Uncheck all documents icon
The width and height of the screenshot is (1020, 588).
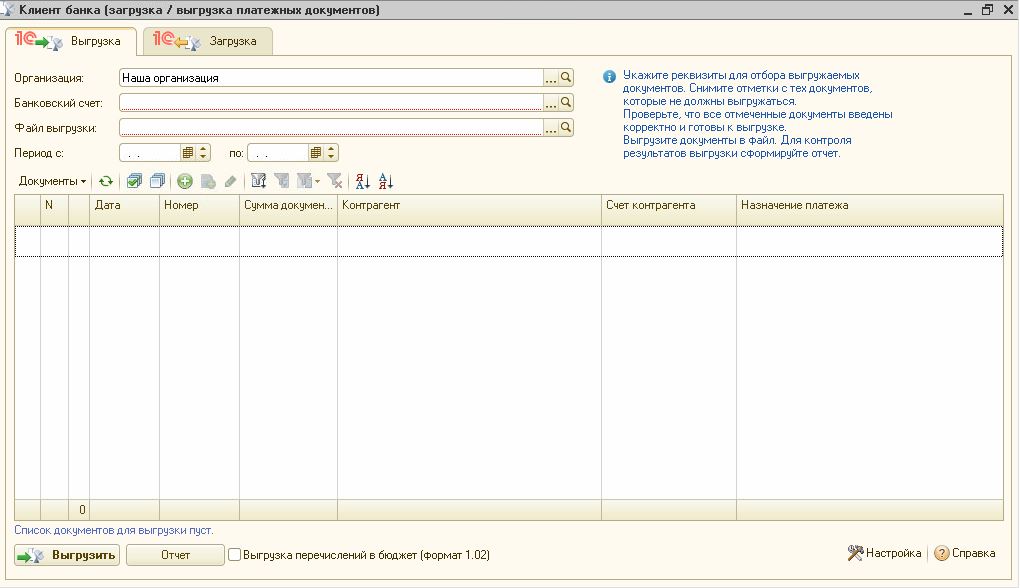point(157,181)
